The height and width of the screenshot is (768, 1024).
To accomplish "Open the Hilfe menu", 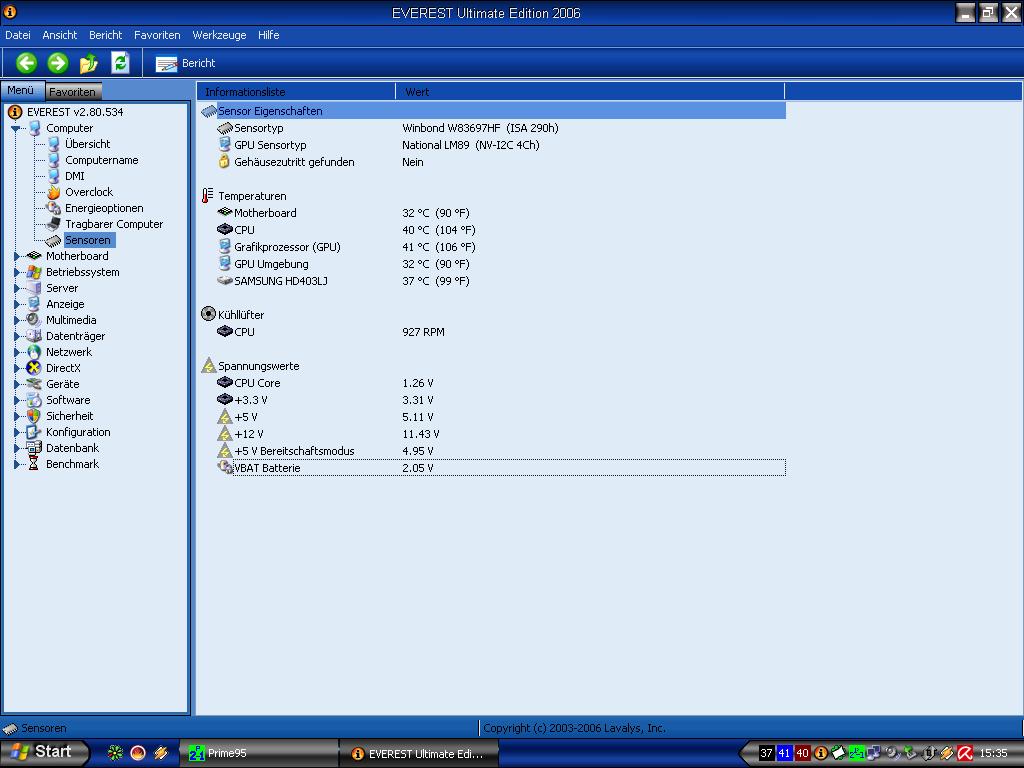I will pos(268,35).
